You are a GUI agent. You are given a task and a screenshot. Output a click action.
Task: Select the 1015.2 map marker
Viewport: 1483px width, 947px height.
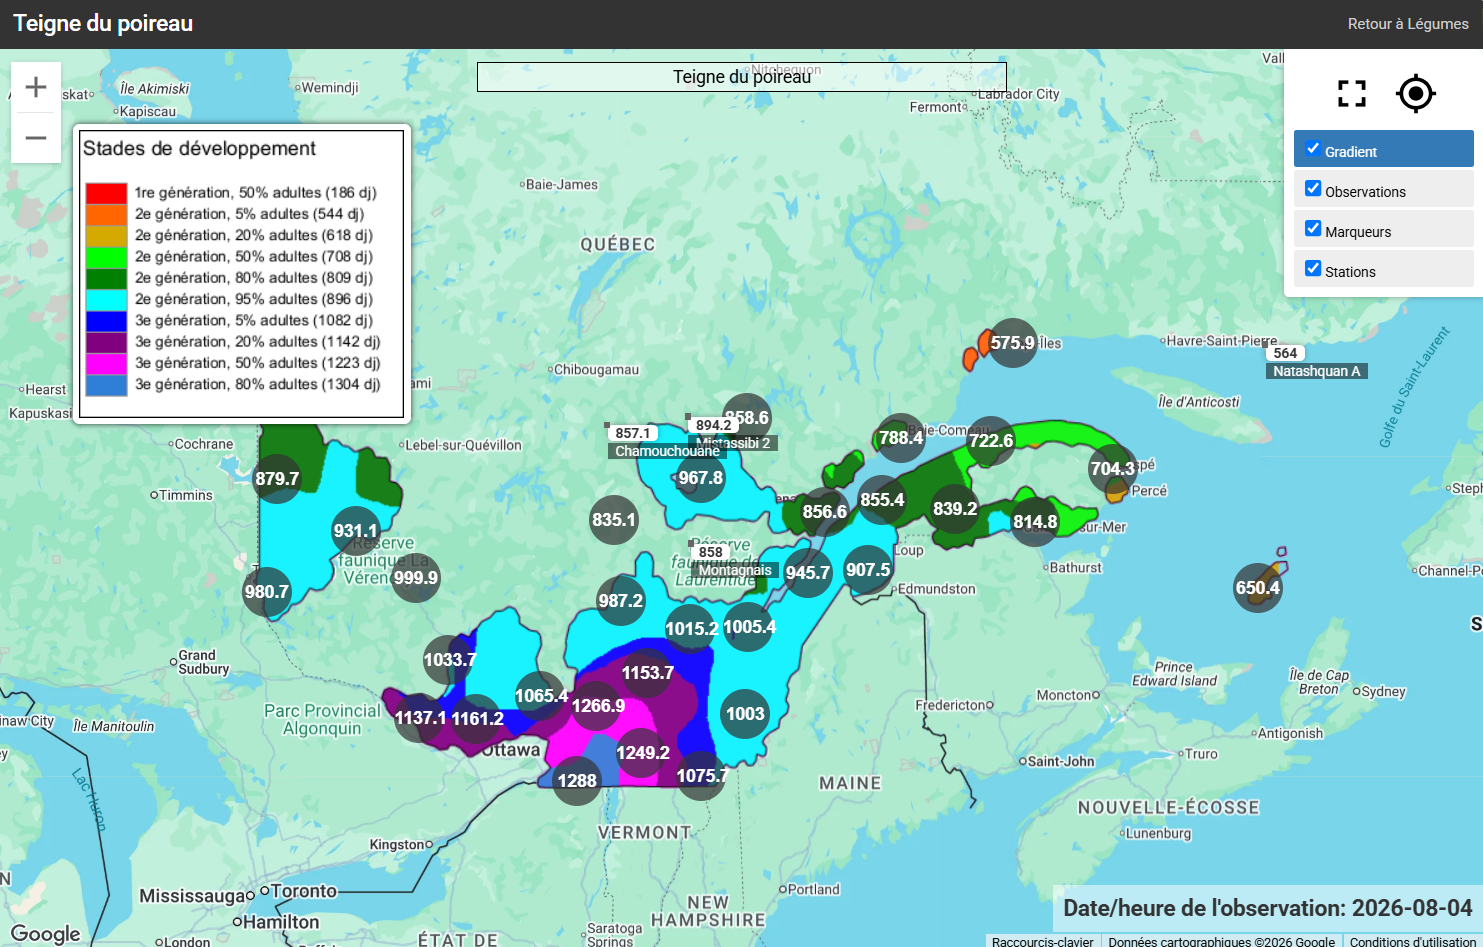(x=692, y=629)
